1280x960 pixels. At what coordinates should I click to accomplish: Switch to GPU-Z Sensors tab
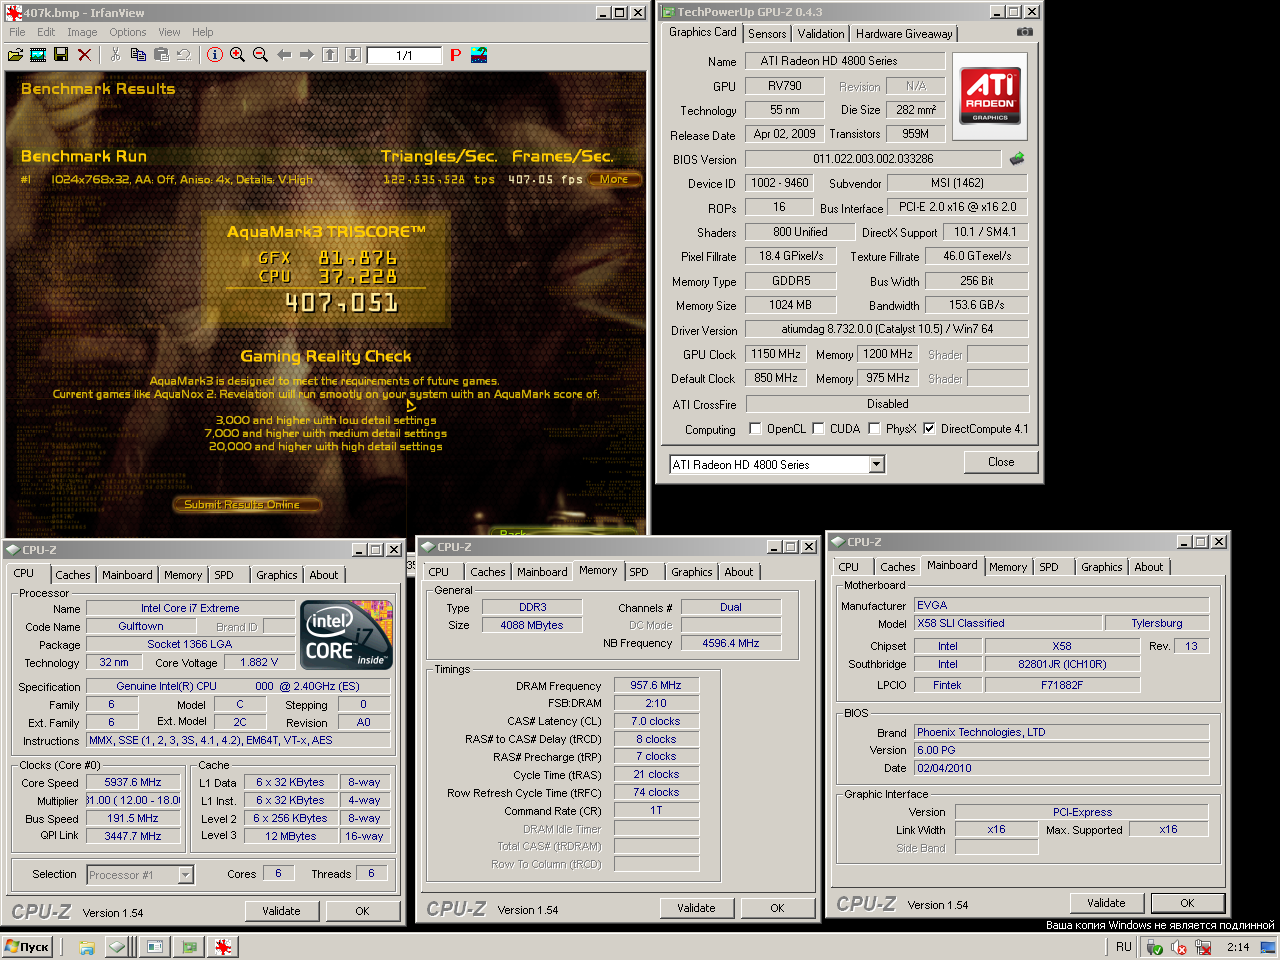pyautogui.click(x=767, y=34)
